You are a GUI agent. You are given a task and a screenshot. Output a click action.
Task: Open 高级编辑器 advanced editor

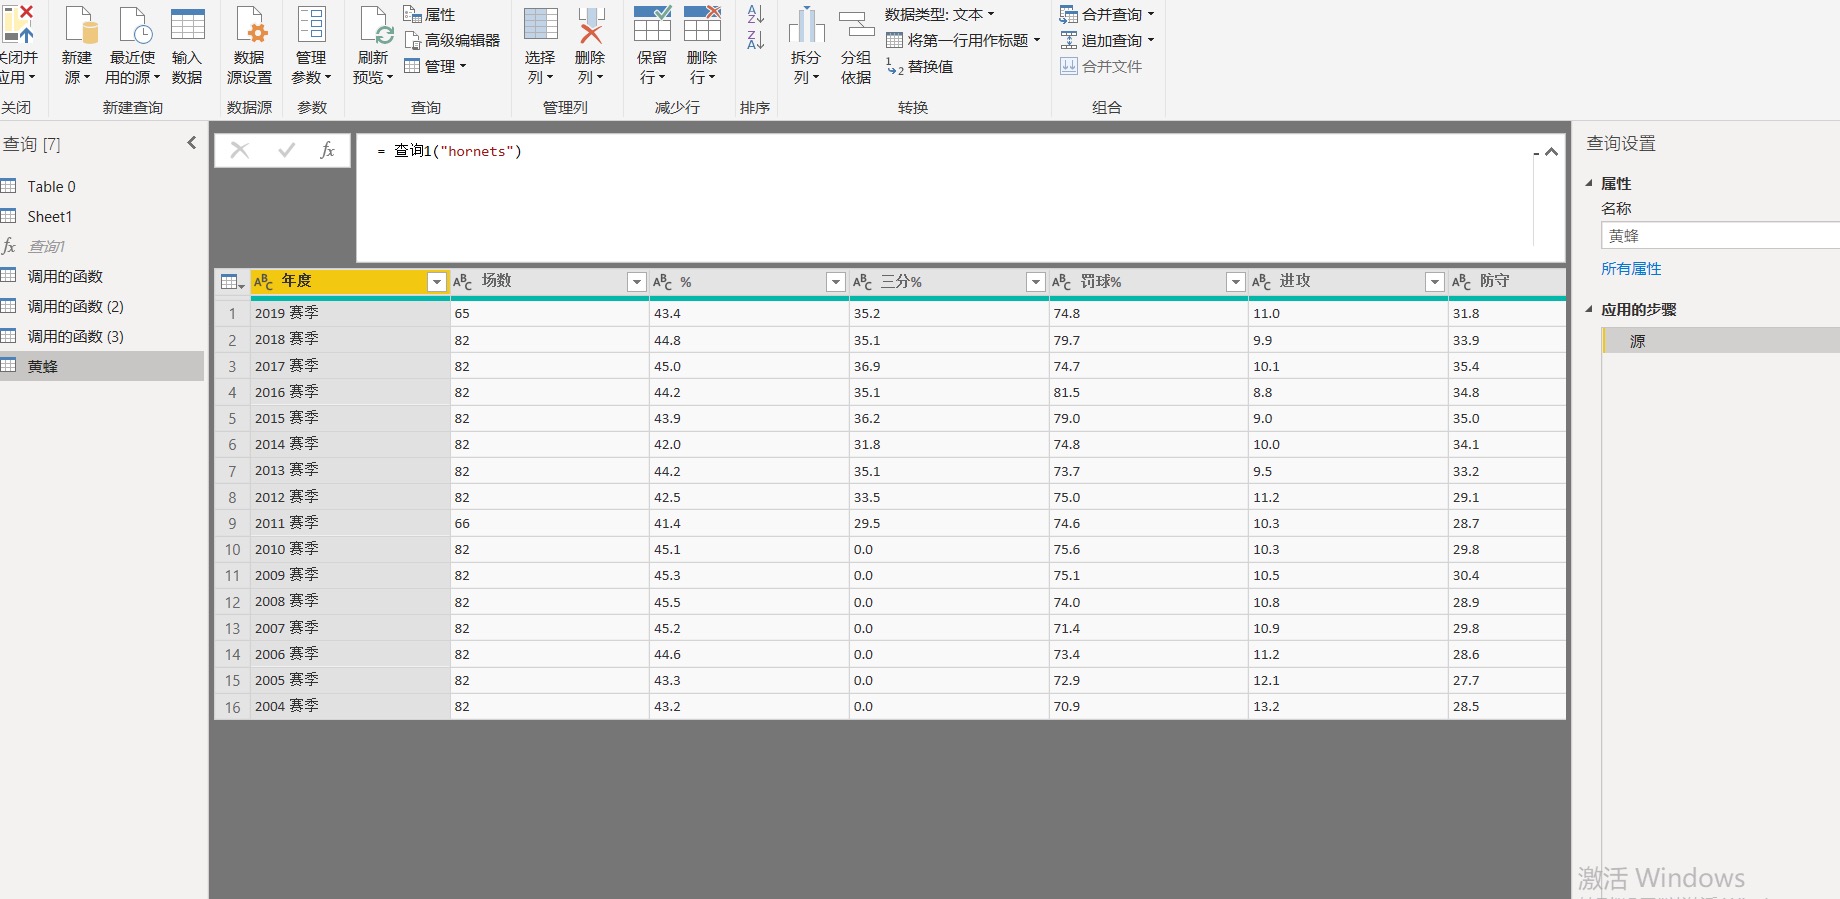pyautogui.click(x=452, y=40)
